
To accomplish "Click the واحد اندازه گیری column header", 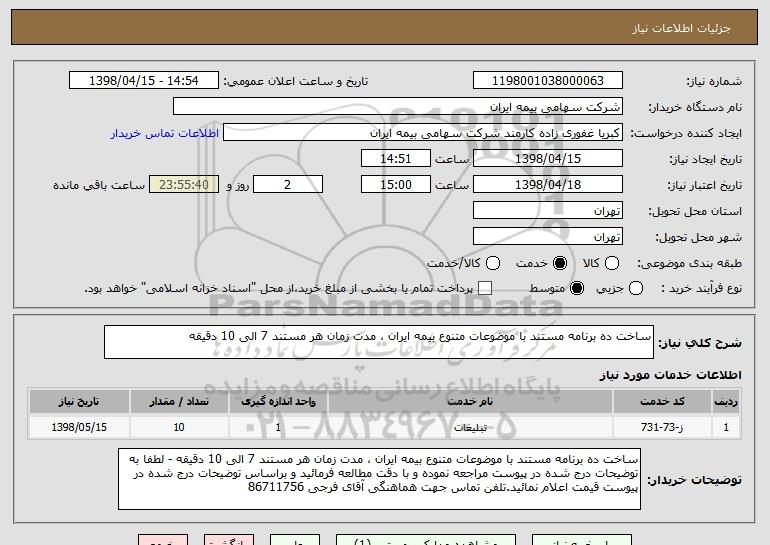I will [x=278, y=402].
